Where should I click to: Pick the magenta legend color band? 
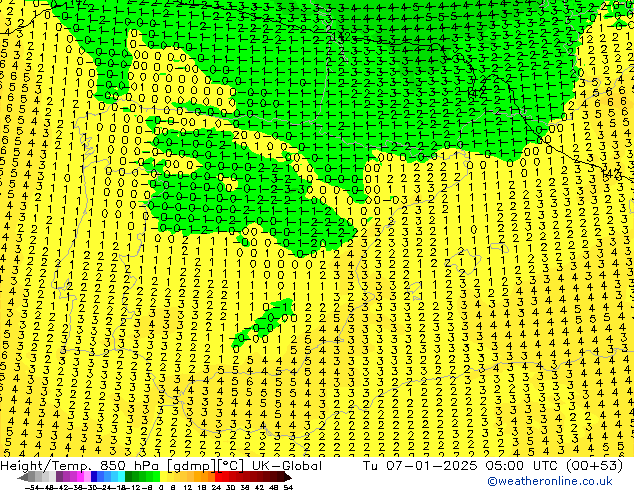pos(80,477)
